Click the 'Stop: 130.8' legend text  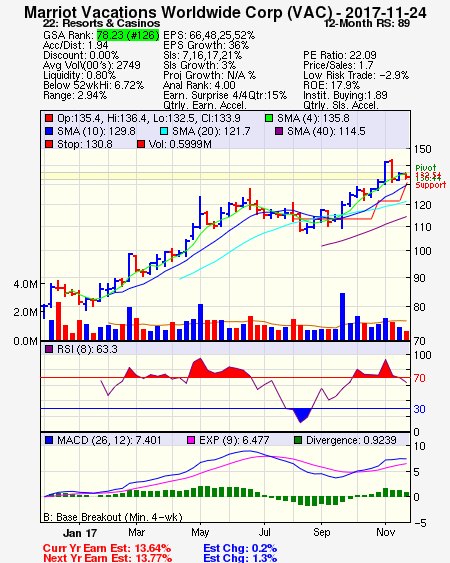click(85, 144)
